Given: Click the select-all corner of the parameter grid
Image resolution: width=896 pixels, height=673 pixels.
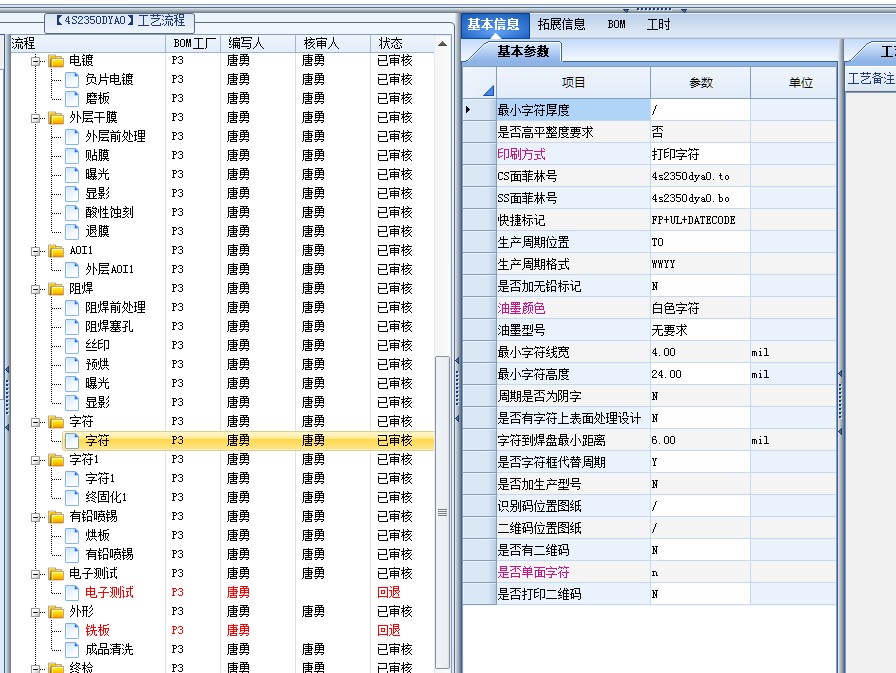Looking at the screenshot, I should 479,83.
